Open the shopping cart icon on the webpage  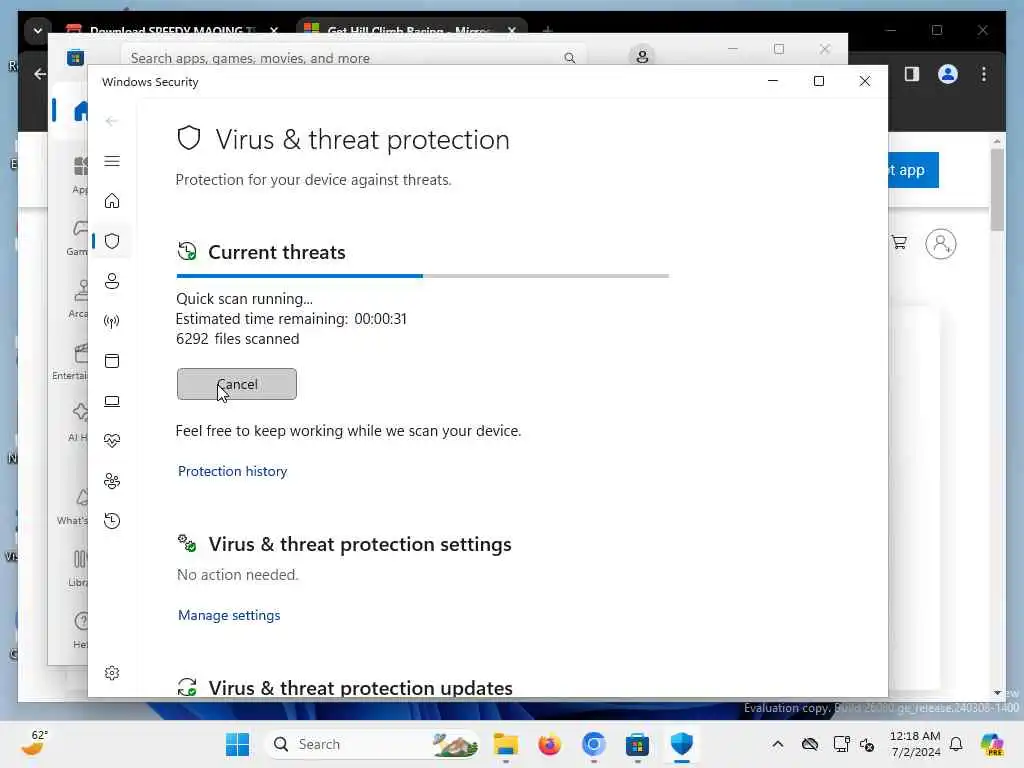pyautogui.click(x=899, y=243)
